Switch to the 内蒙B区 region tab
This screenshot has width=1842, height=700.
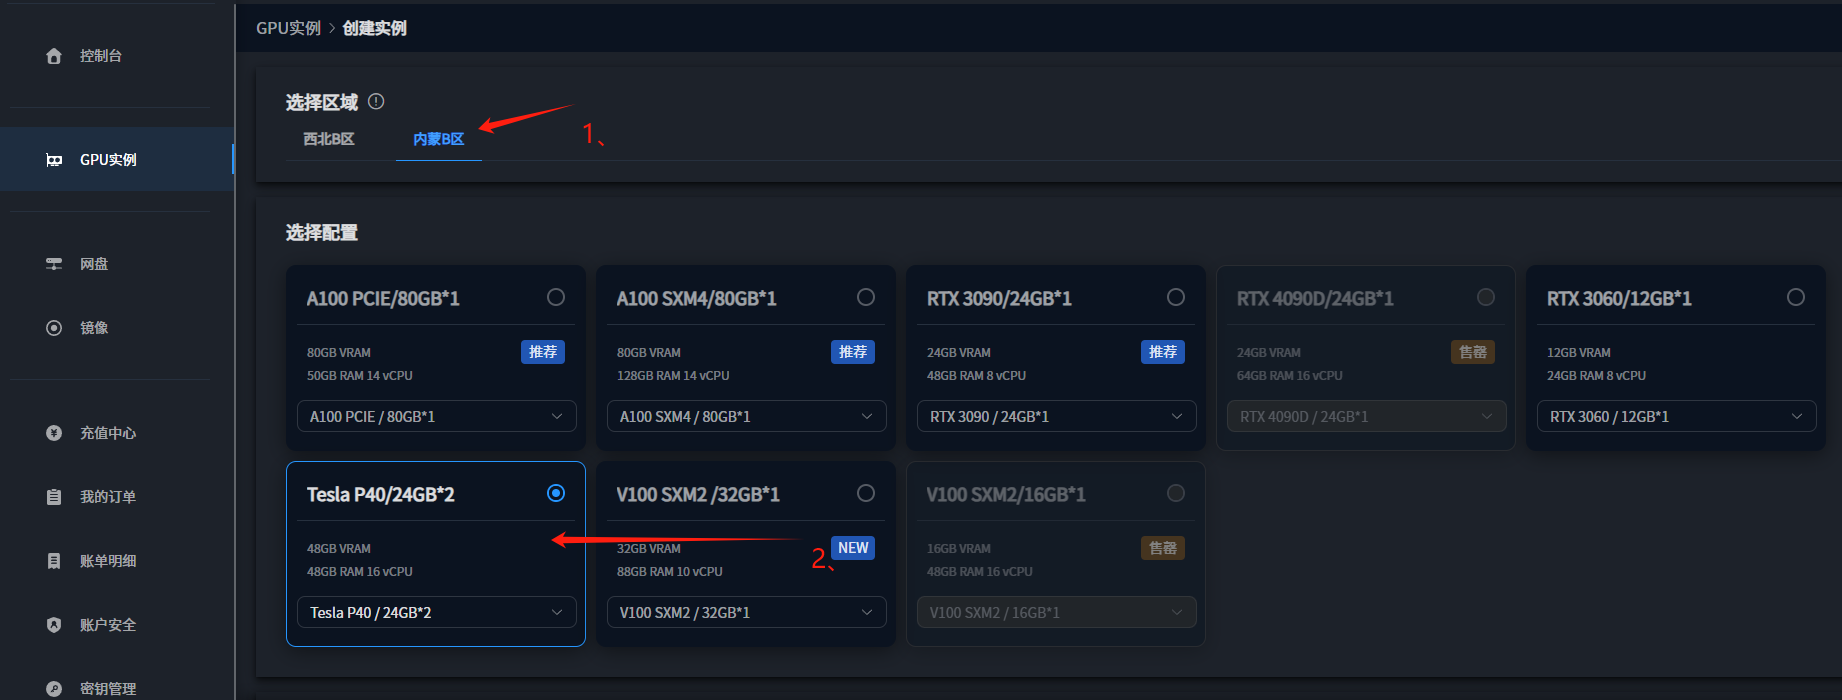point(439,139)
